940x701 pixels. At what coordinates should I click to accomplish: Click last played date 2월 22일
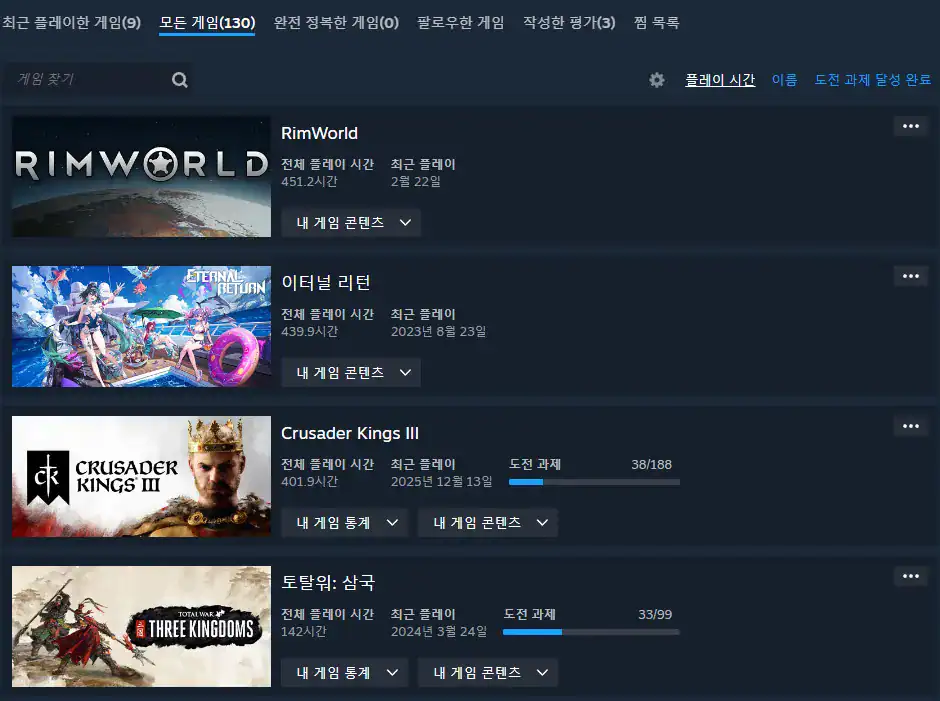pyautogui.click(x=415, y=181)
